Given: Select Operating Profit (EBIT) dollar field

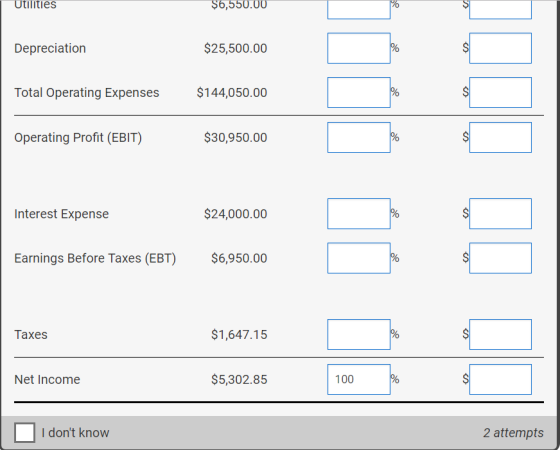Looking at the screenshot, I should point(500,138).
